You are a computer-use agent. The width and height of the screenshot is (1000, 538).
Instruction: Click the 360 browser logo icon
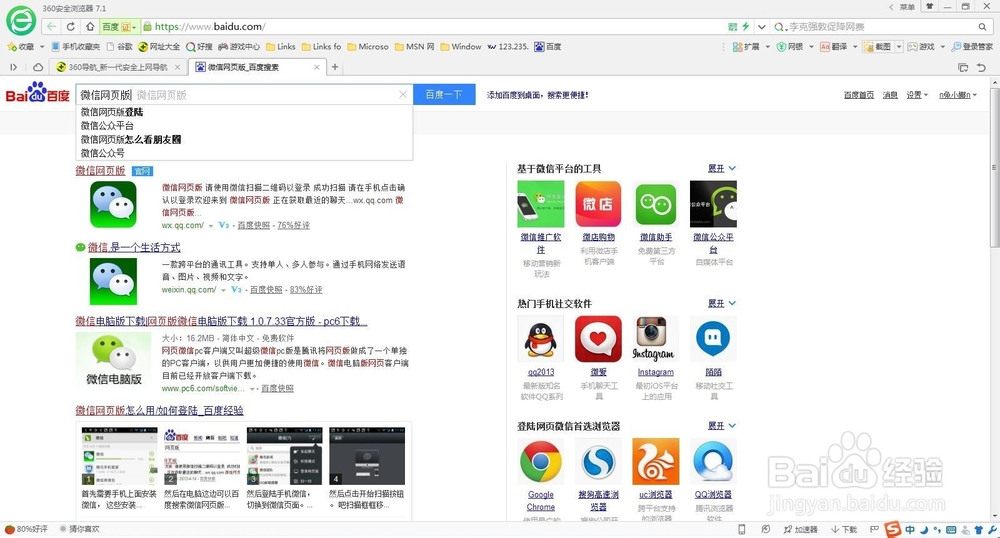pyautogui.click(x=21, y=20)
